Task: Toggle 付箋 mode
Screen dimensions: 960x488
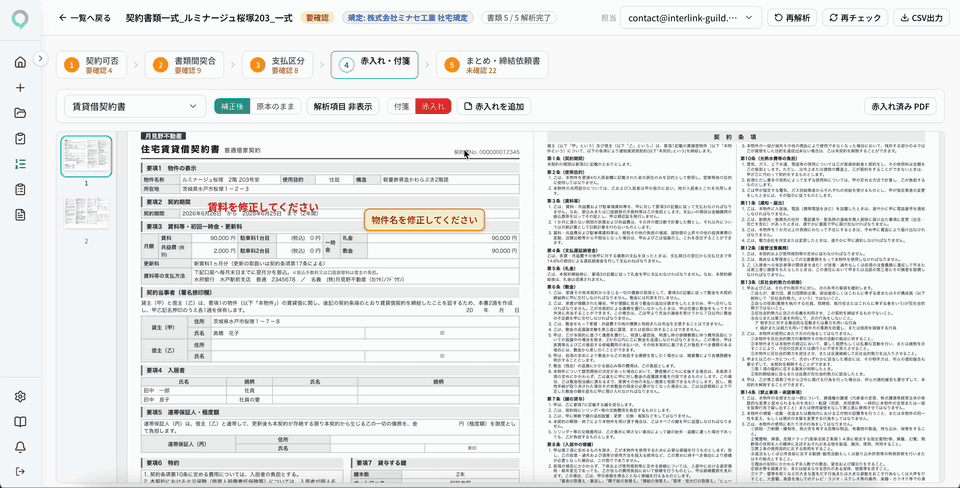Action: 402,106
